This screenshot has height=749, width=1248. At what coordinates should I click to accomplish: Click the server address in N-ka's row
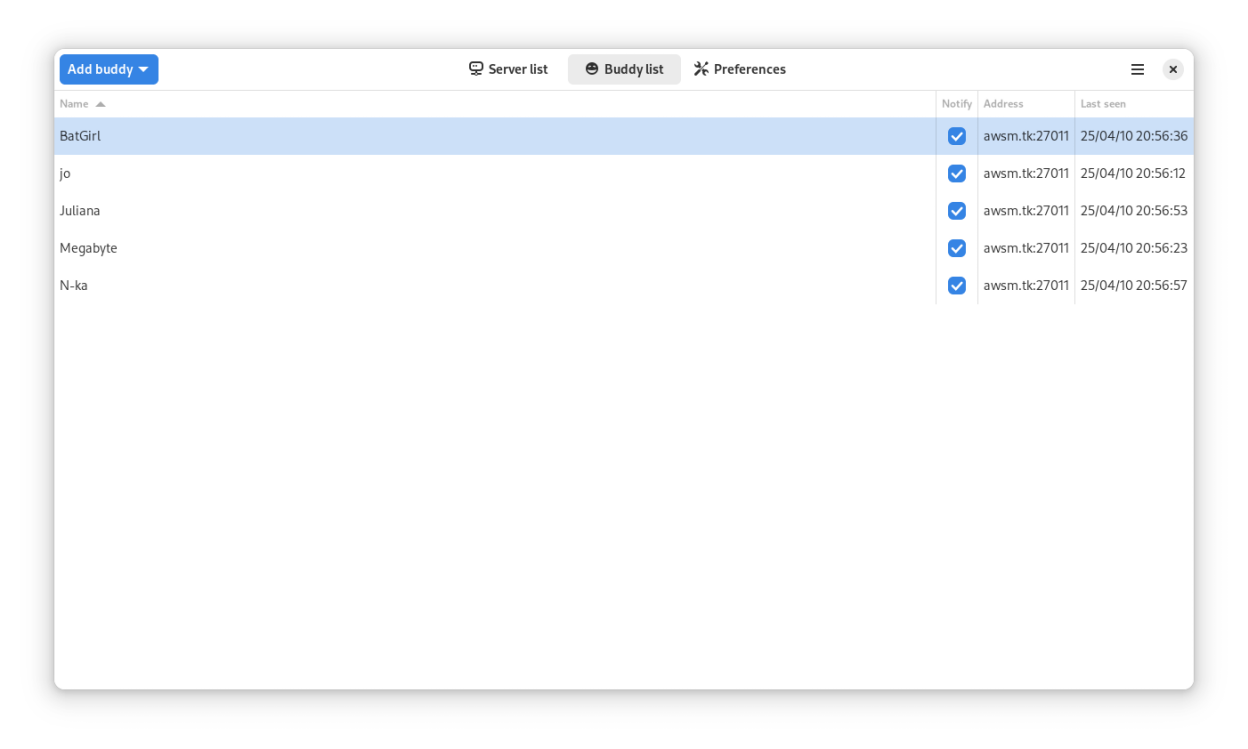coord(1026,286)
